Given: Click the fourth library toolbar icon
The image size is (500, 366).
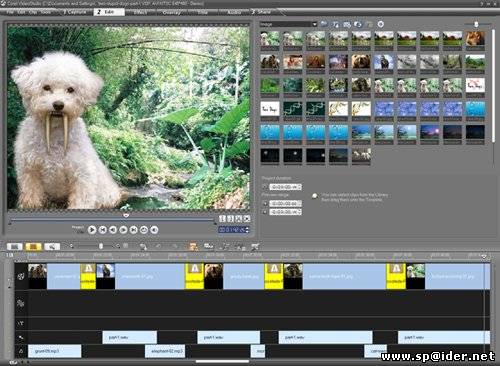Looking at the screenshot, I should pyautogui.click(x=358, y=24).
